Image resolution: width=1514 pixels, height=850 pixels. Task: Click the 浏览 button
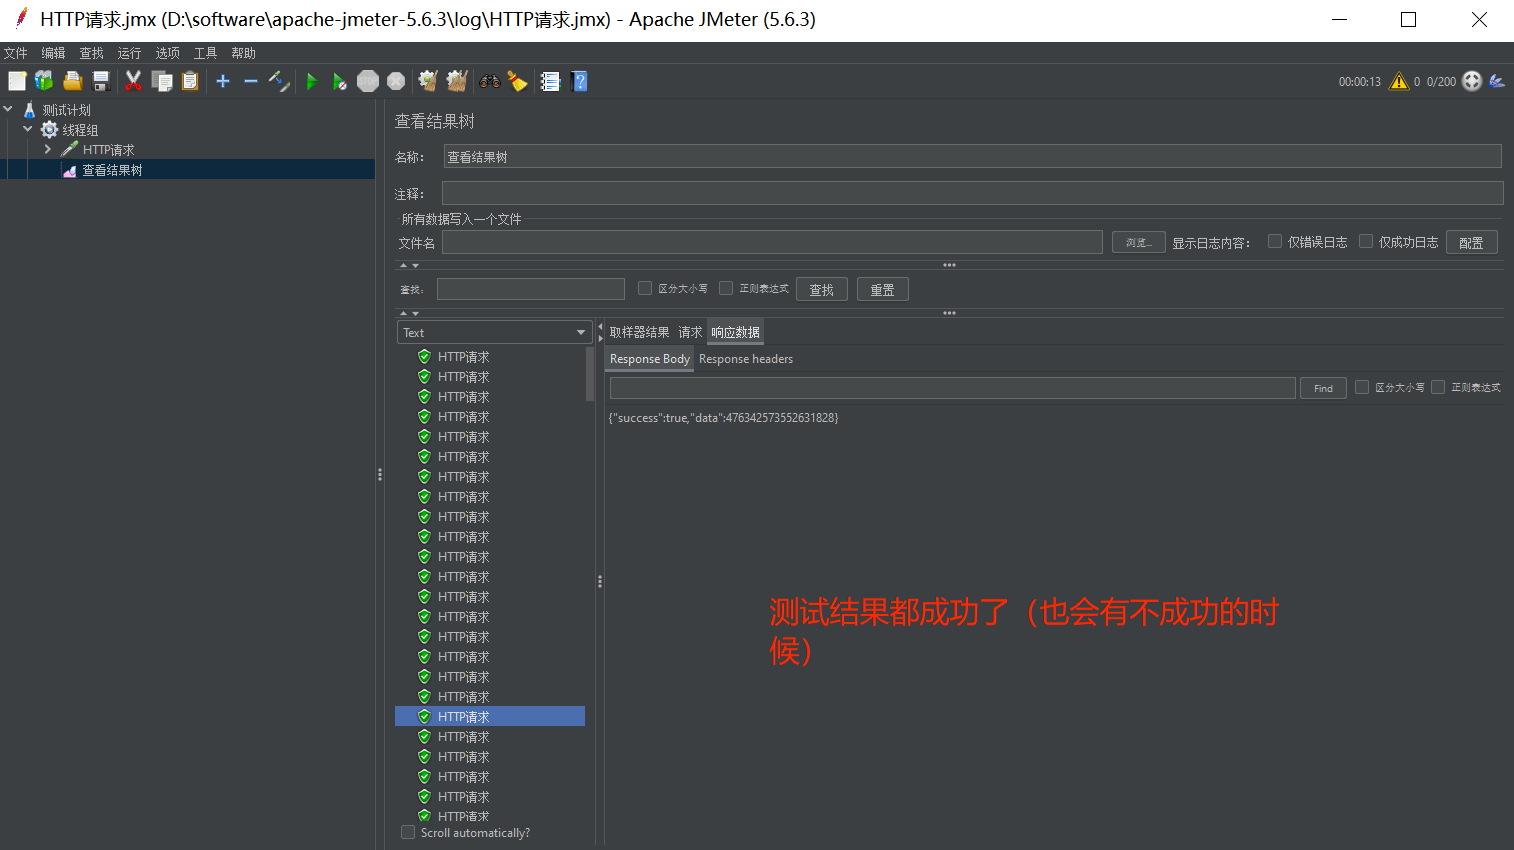click(x=1138, y=242)
